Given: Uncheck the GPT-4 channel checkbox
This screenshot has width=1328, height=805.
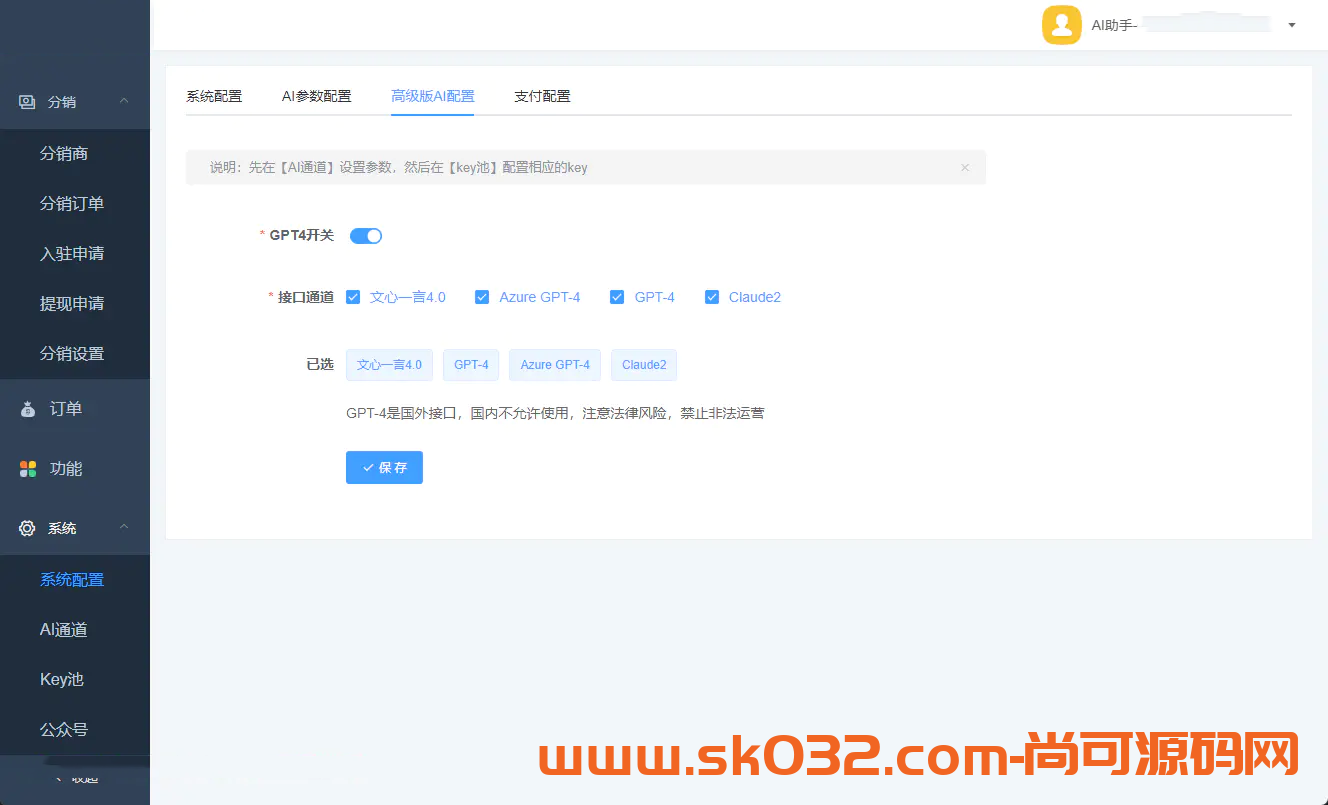Looking at the screenshot, I should pyautogui.click(x=617, y=297).
